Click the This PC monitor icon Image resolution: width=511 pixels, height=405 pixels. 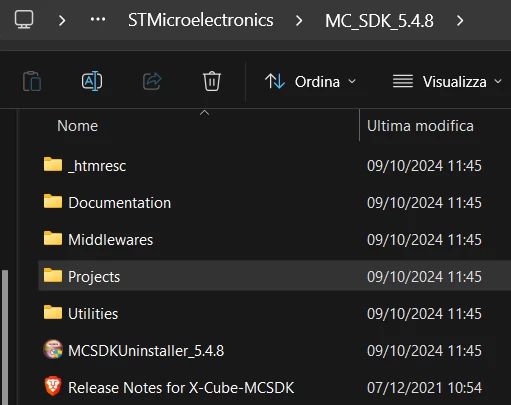(x=24, y=20)
